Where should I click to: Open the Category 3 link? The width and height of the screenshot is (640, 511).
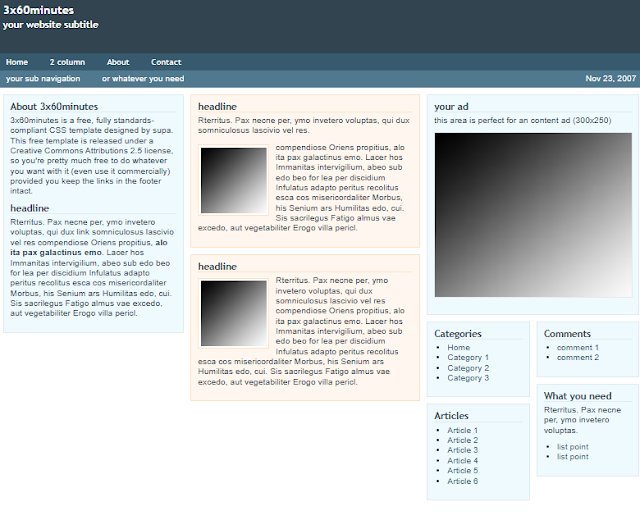pos(468,378)
